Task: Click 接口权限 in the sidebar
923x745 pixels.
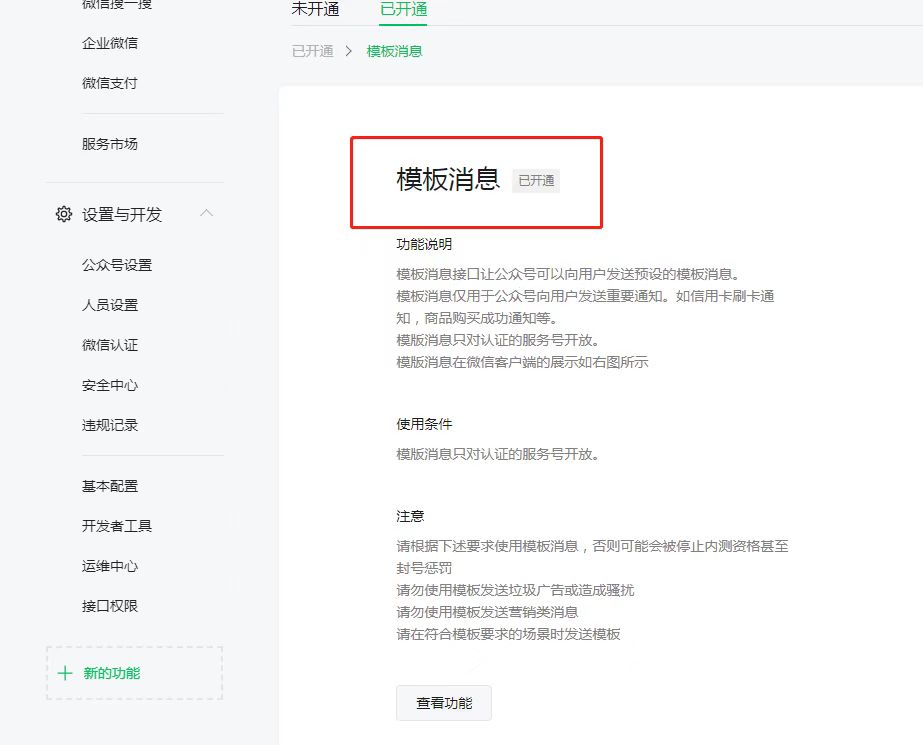Action: coord(110,606)
